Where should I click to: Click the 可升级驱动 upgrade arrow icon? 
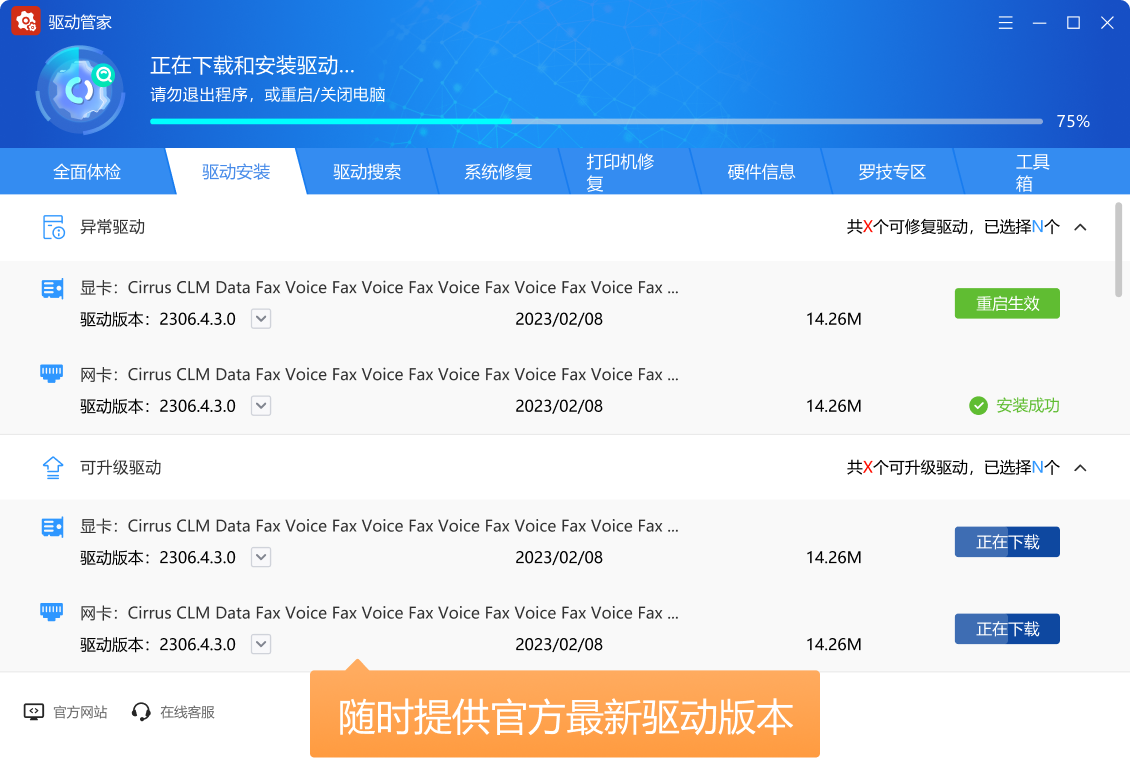pyautogui.click(x=52, y=467)
